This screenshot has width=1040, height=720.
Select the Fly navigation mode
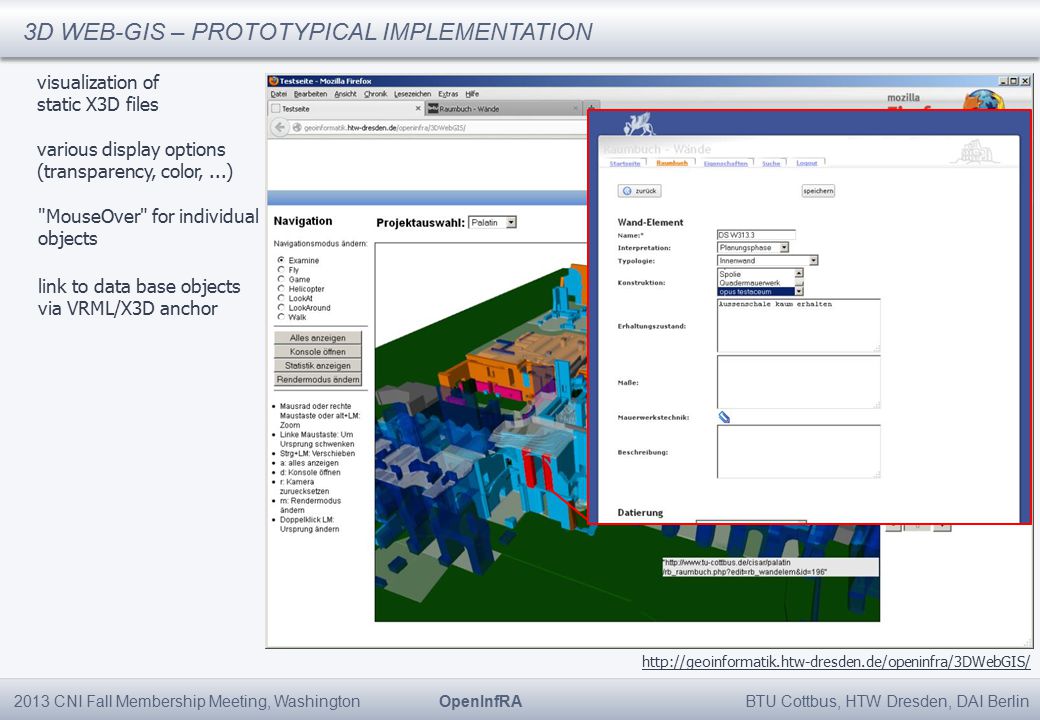pos(281,270)
